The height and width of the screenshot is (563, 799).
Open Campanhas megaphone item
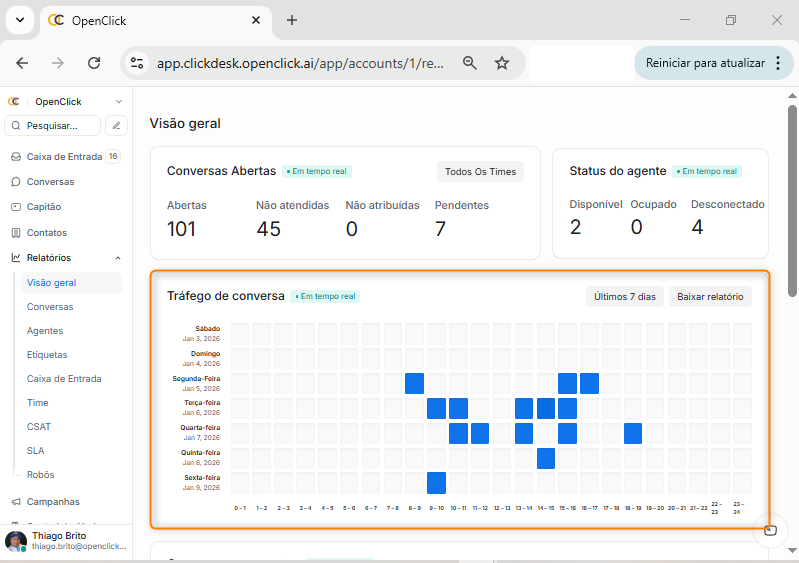pyautogui.click(x=52, y=502)
